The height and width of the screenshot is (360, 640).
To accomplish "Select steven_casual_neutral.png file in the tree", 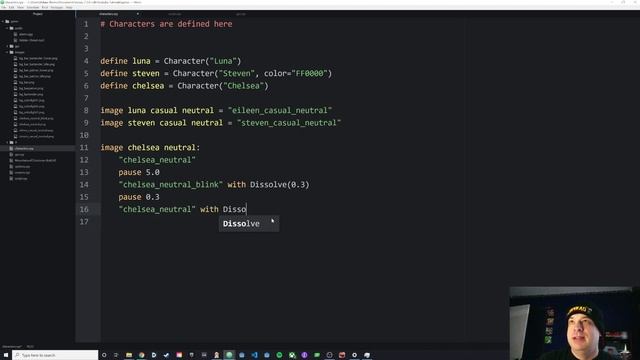I will tap(36, 136).
